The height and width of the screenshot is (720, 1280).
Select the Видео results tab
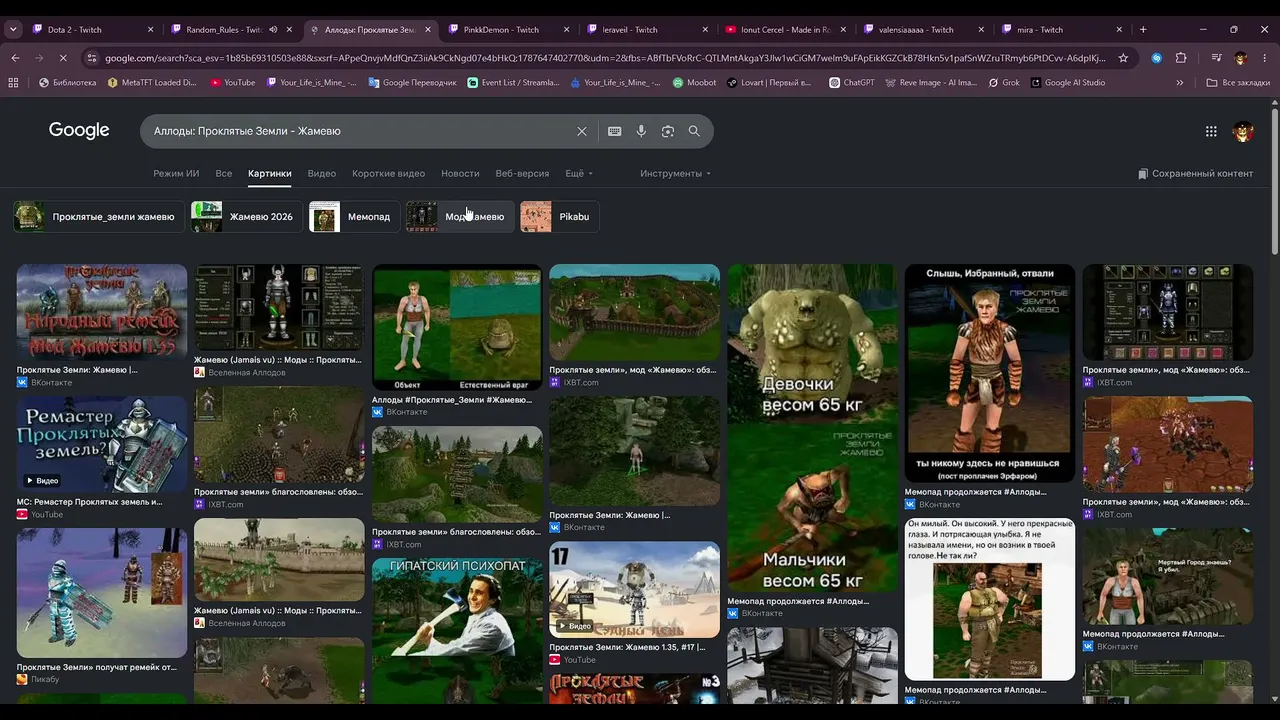coord(322,173)
